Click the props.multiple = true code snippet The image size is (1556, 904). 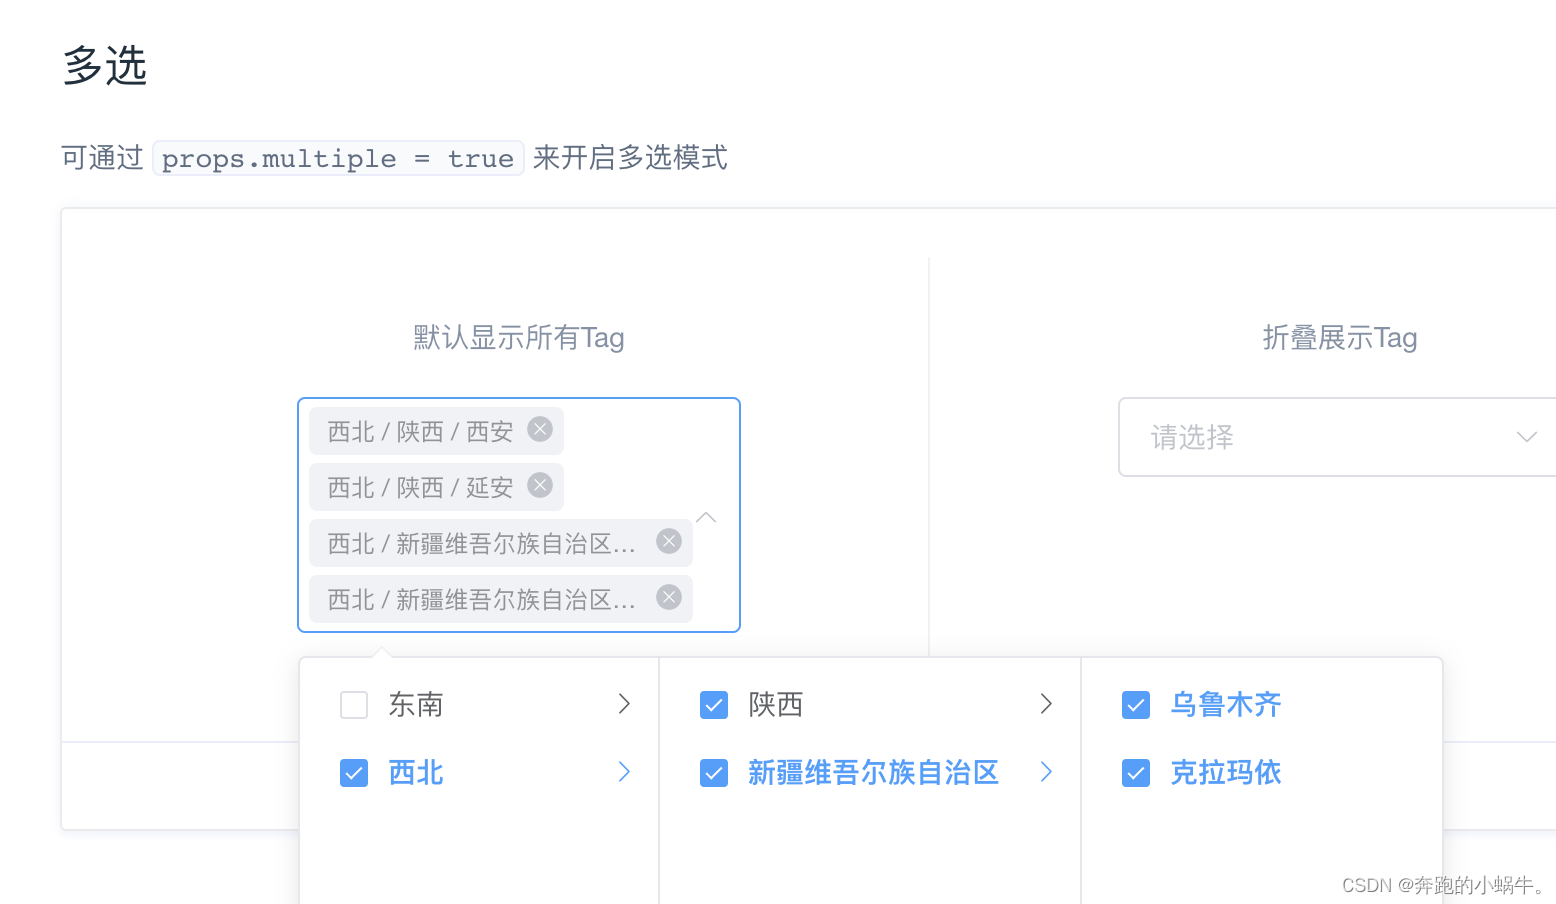tap(338, 158)
